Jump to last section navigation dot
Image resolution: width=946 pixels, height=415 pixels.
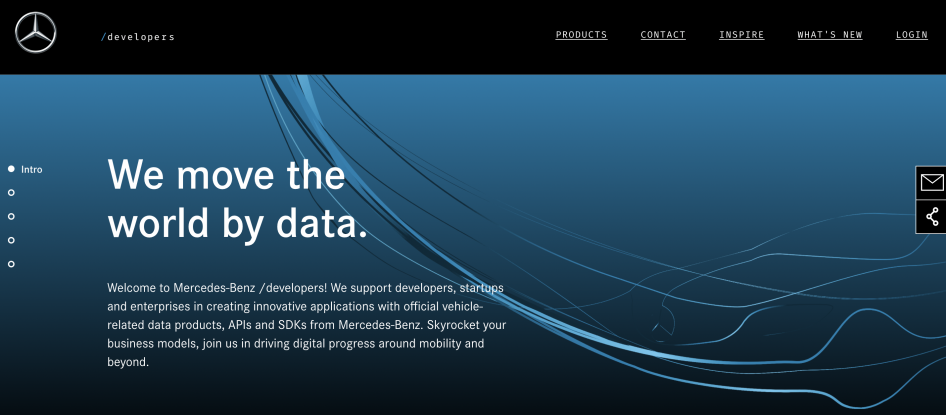(x=11, y=264)
